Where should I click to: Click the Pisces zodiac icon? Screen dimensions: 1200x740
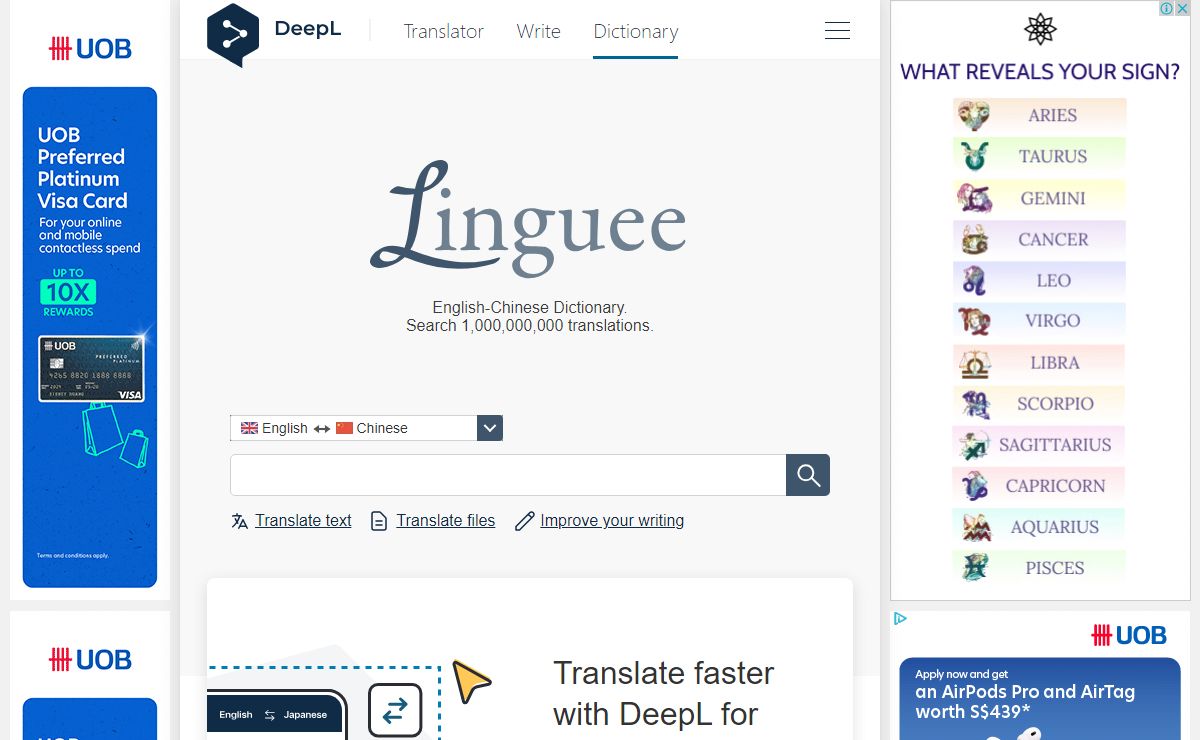[x=974, y=568]
